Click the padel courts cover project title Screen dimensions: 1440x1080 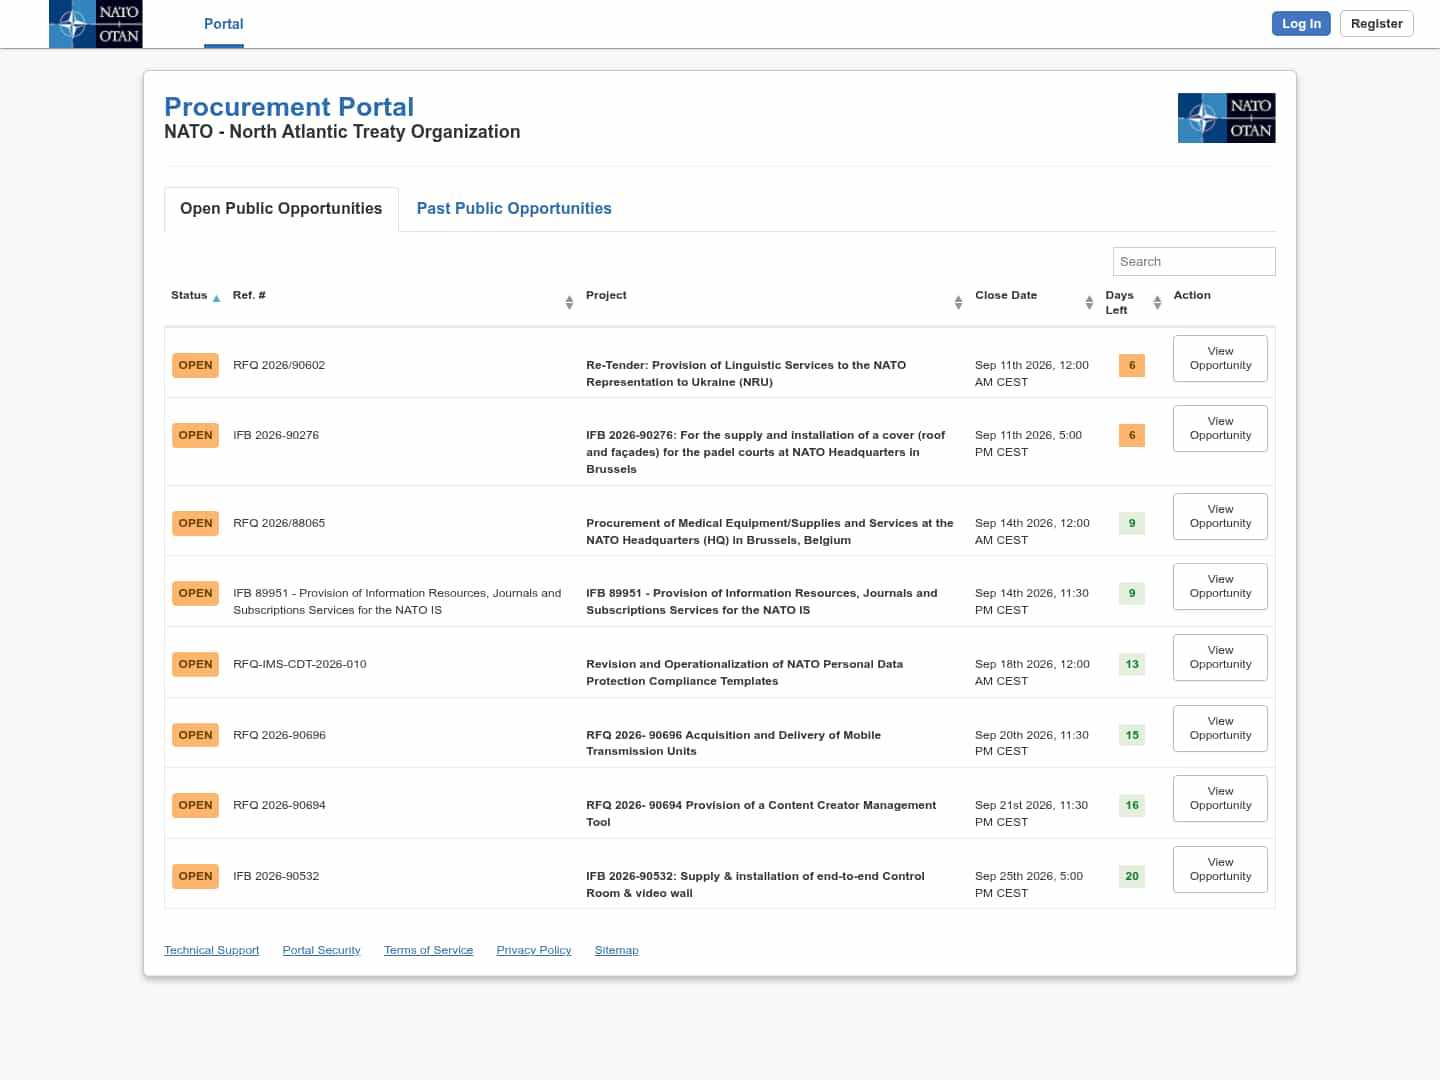click(x=766, y=452)
